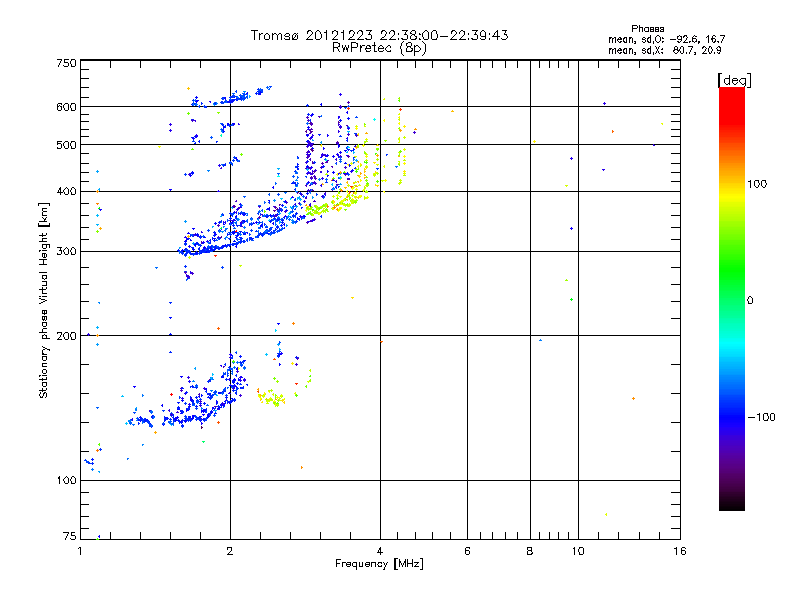Click the 'Stationary phase Virtual Height [km]' axis title

(43, 300)
